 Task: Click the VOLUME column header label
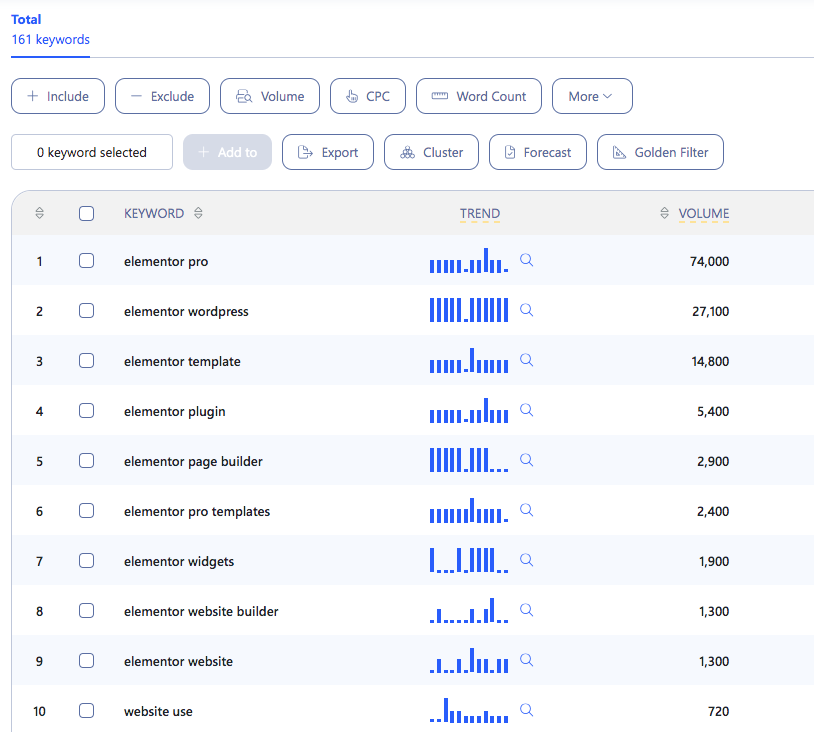tap(703, 213)
